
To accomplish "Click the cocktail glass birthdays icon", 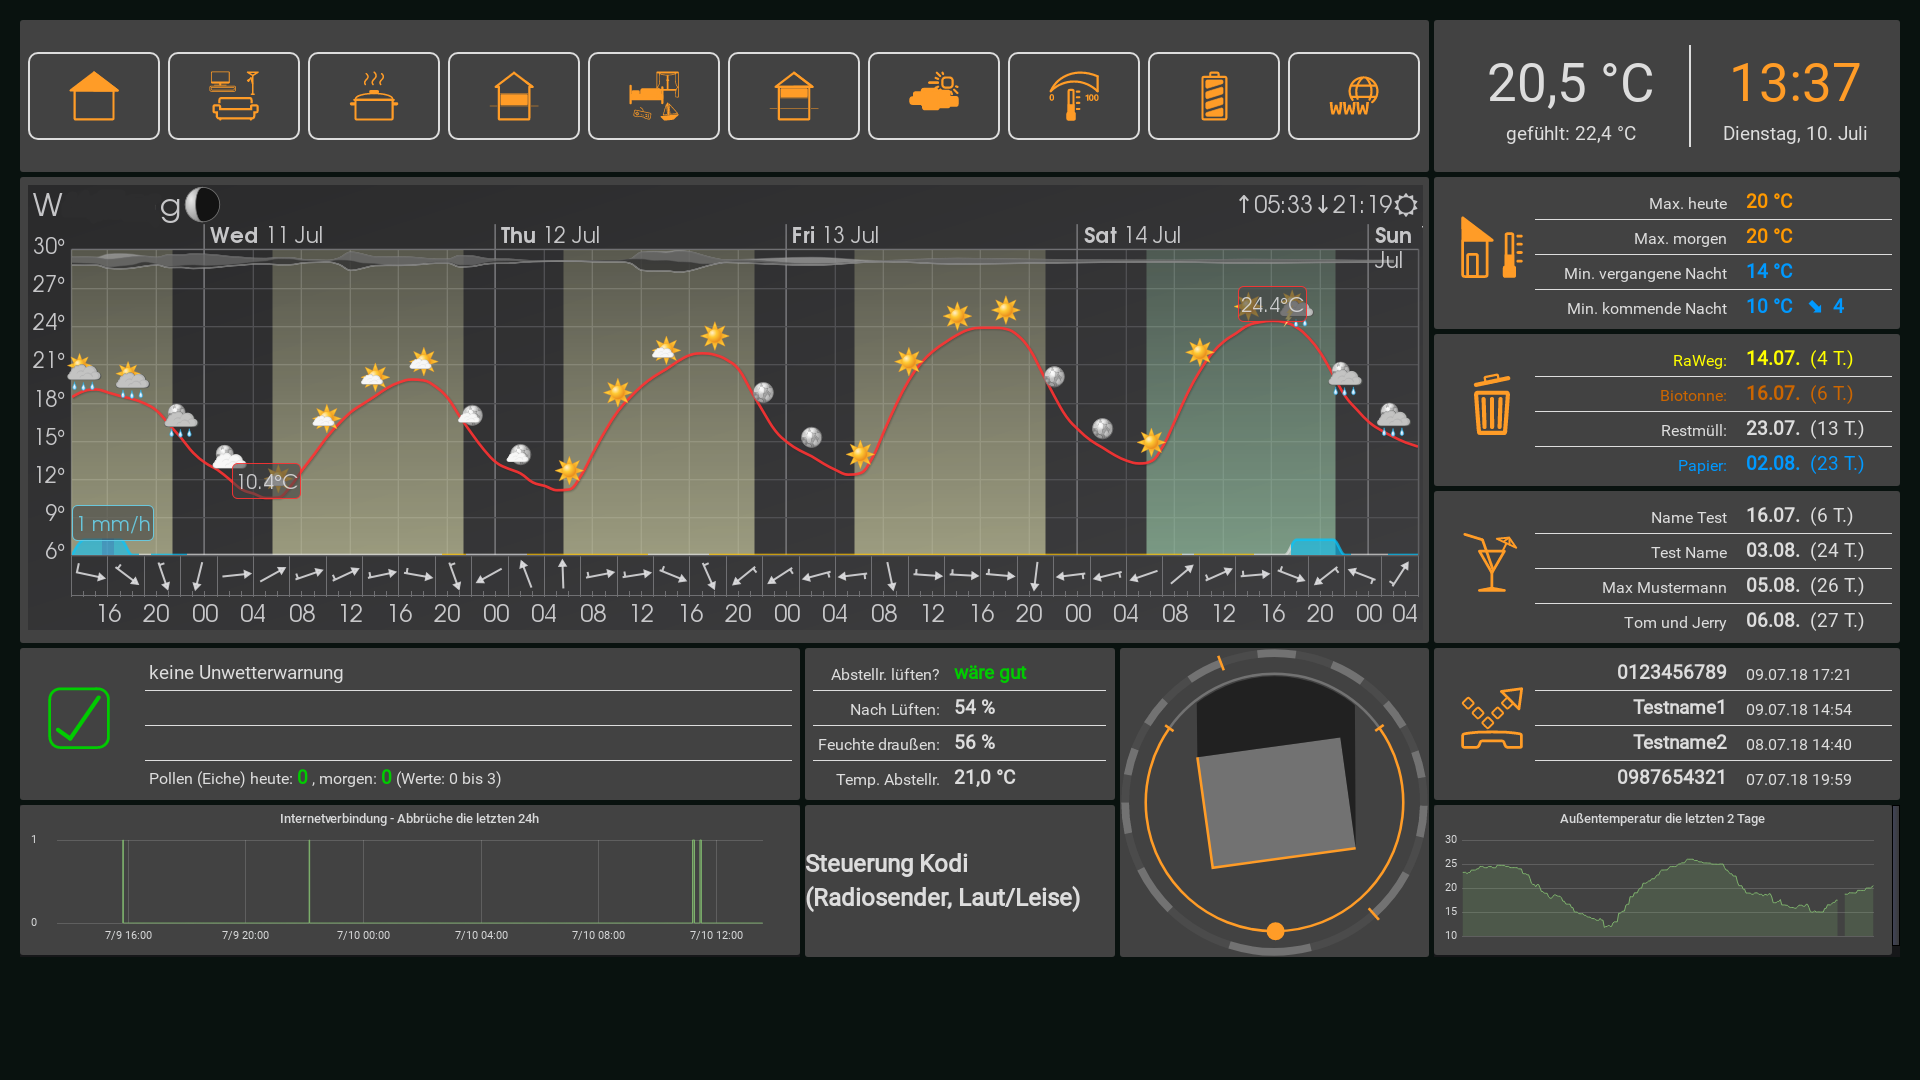I will click(x=1490, y=562).
